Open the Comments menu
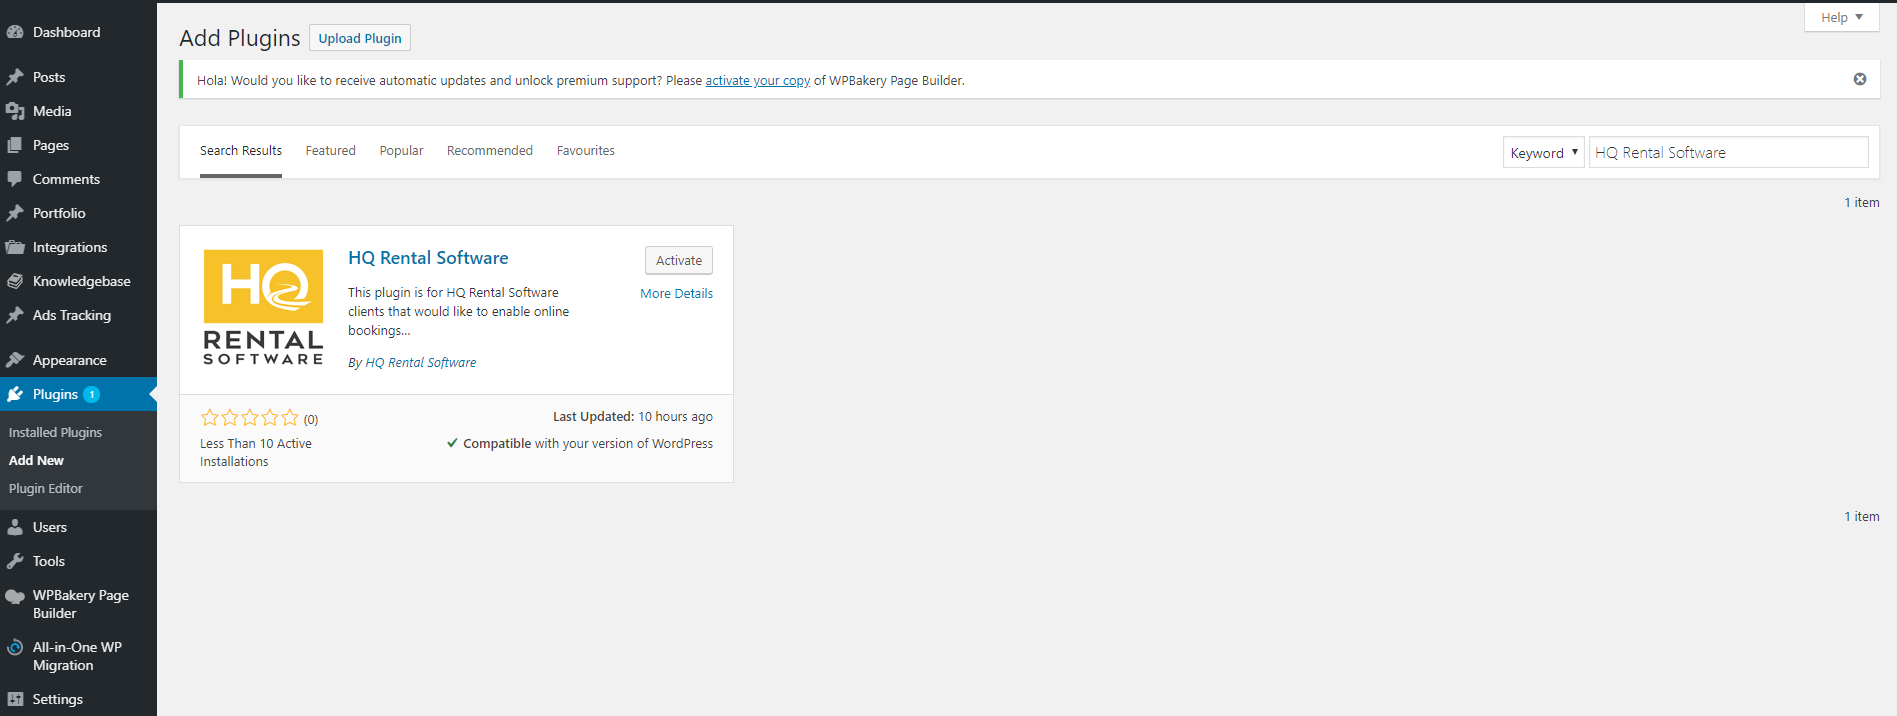Viewport: 1897px width, 716px height. [x=66, y=179]
